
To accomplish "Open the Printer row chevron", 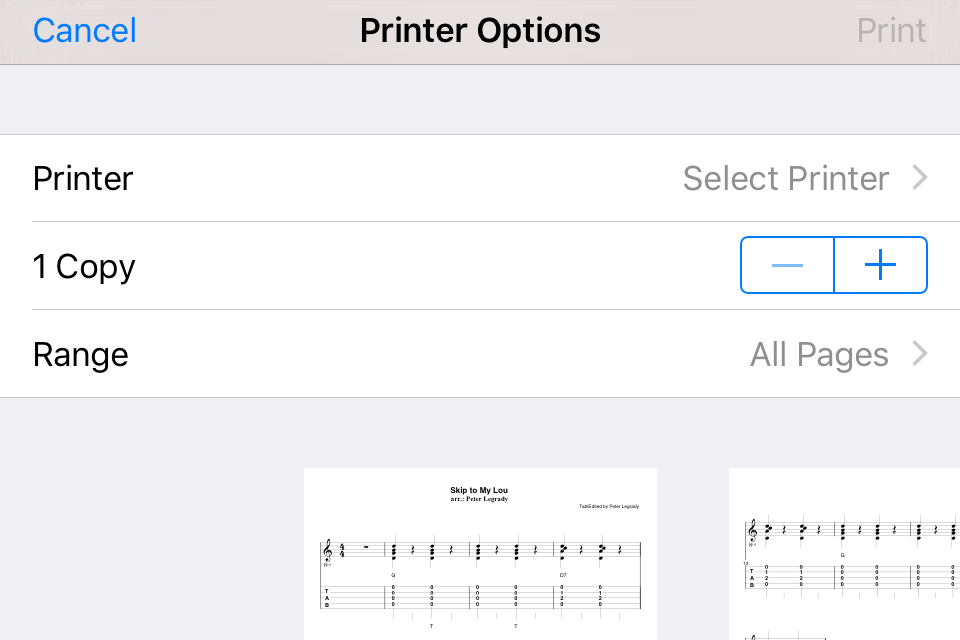I will click(x=921, y=178).
